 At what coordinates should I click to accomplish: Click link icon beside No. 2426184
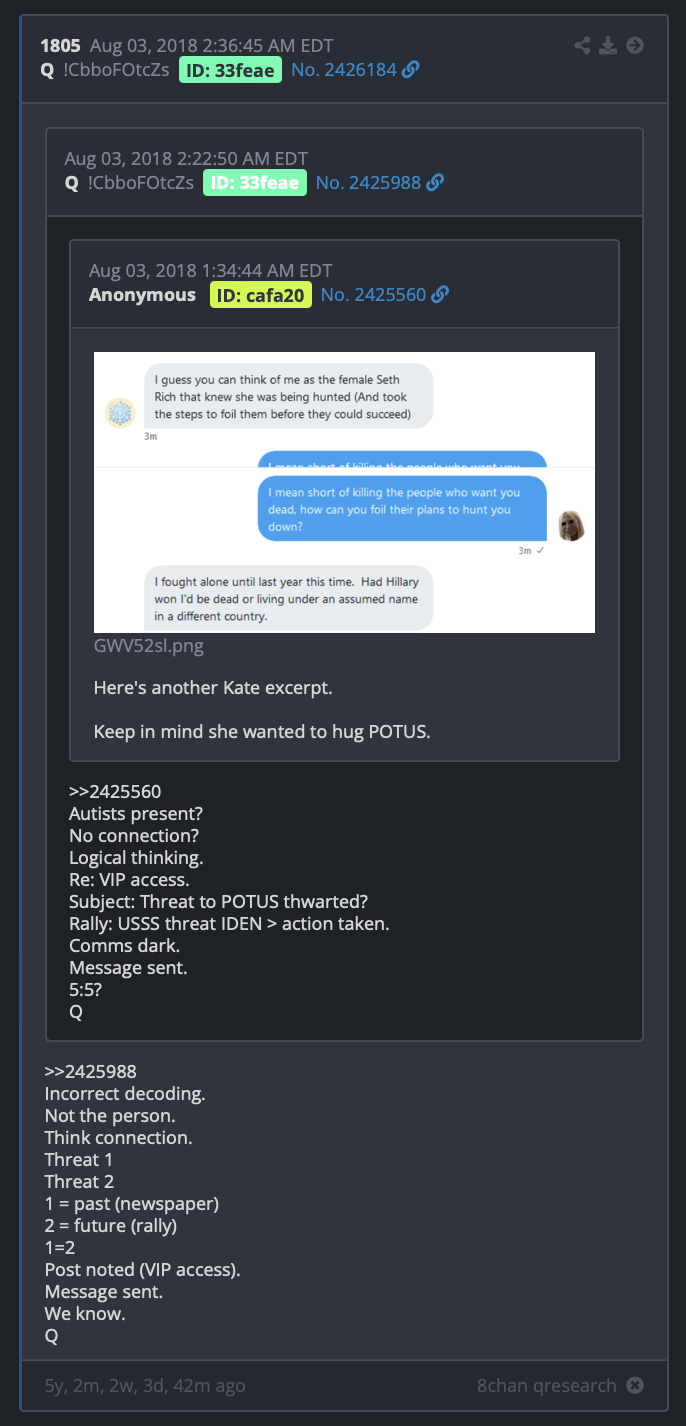point(411,70)
